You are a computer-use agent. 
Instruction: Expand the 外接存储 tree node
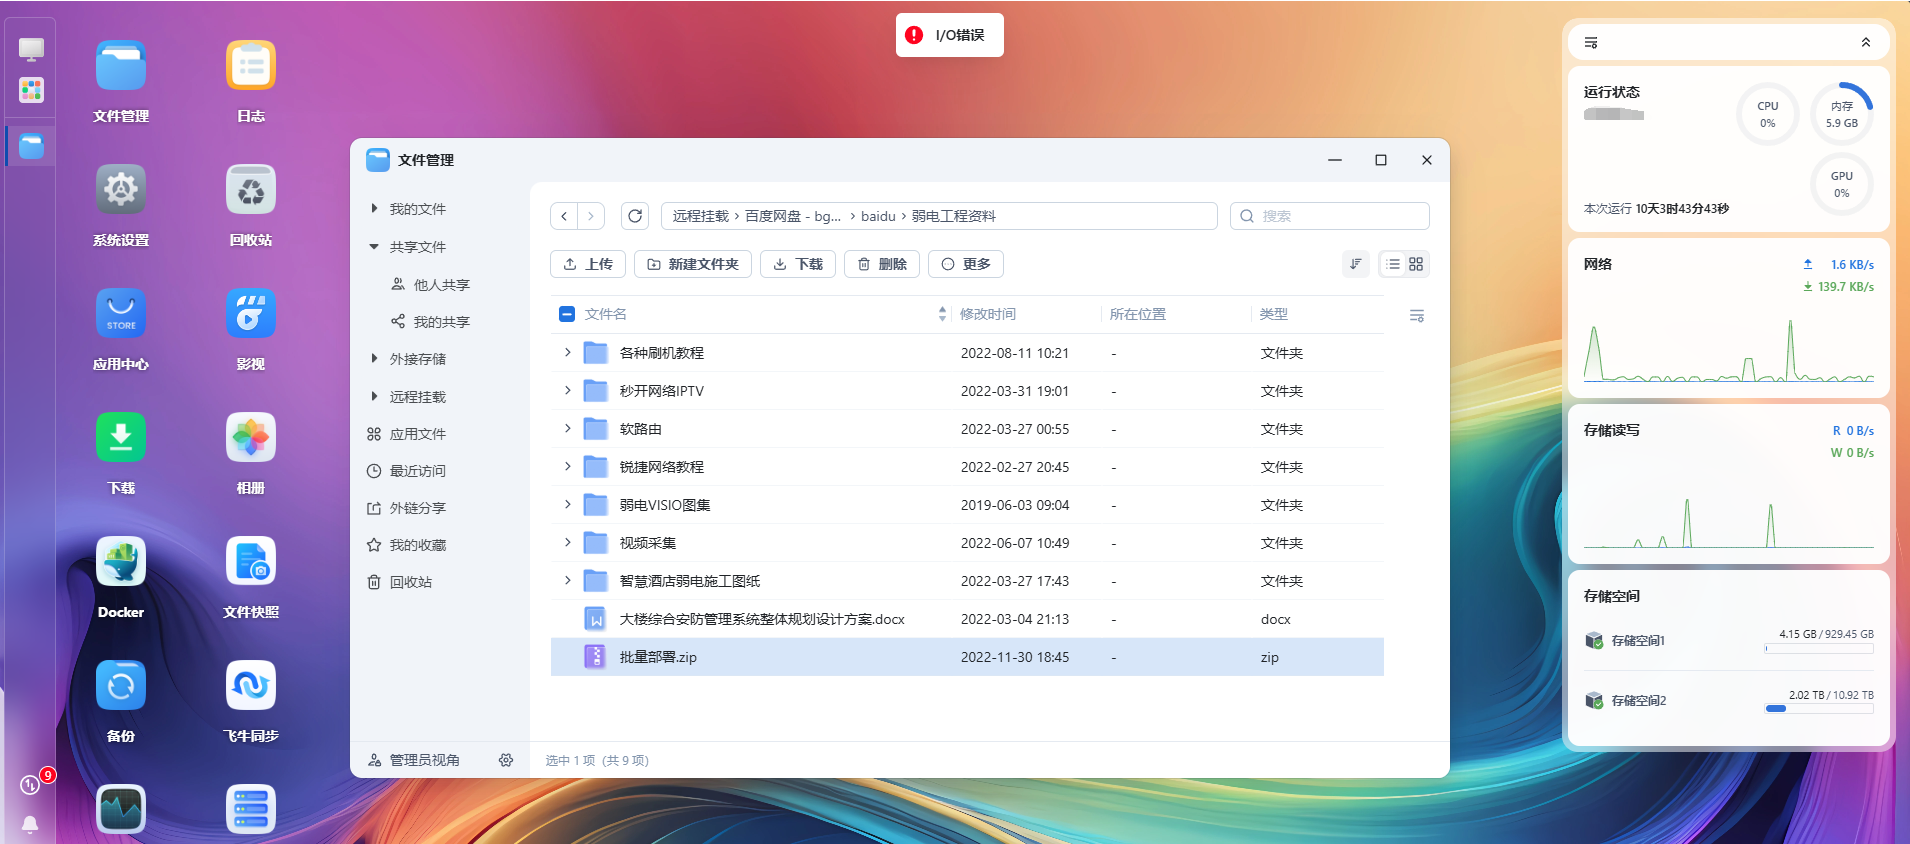pyautogui.click(x=374, y=359)
